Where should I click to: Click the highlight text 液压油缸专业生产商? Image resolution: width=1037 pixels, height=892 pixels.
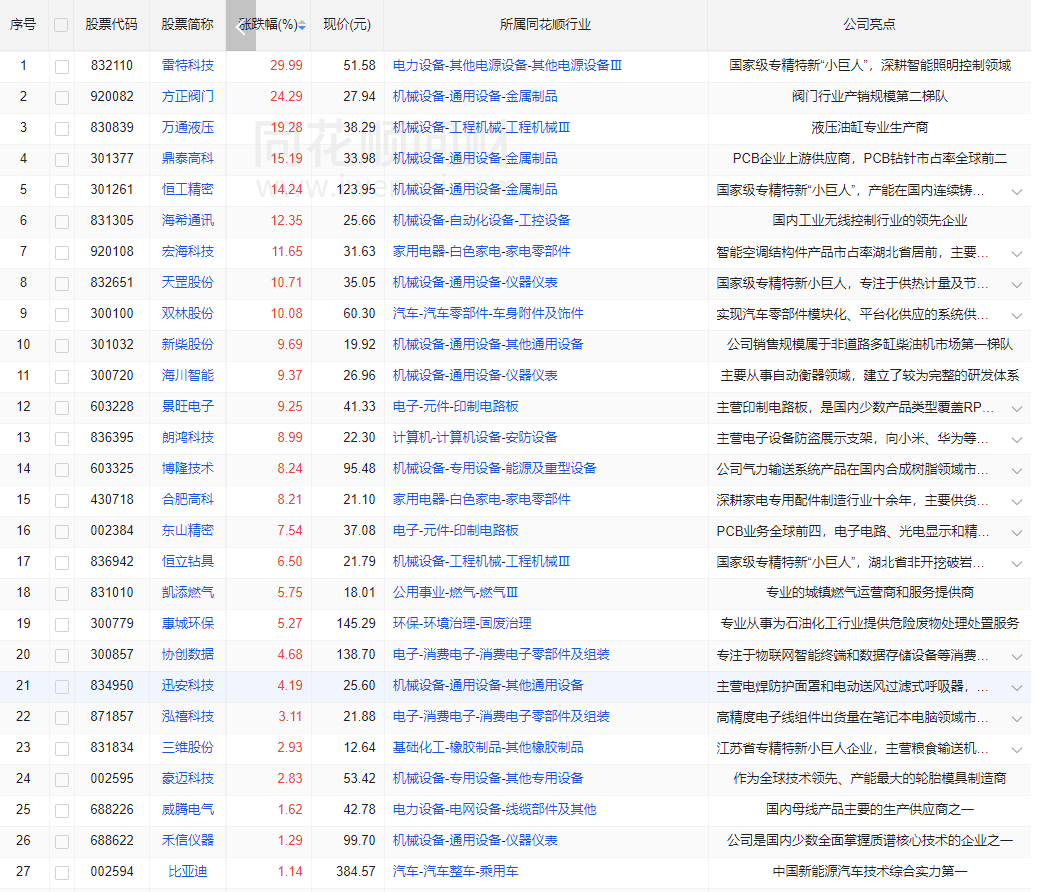click(x=870, y=128)
